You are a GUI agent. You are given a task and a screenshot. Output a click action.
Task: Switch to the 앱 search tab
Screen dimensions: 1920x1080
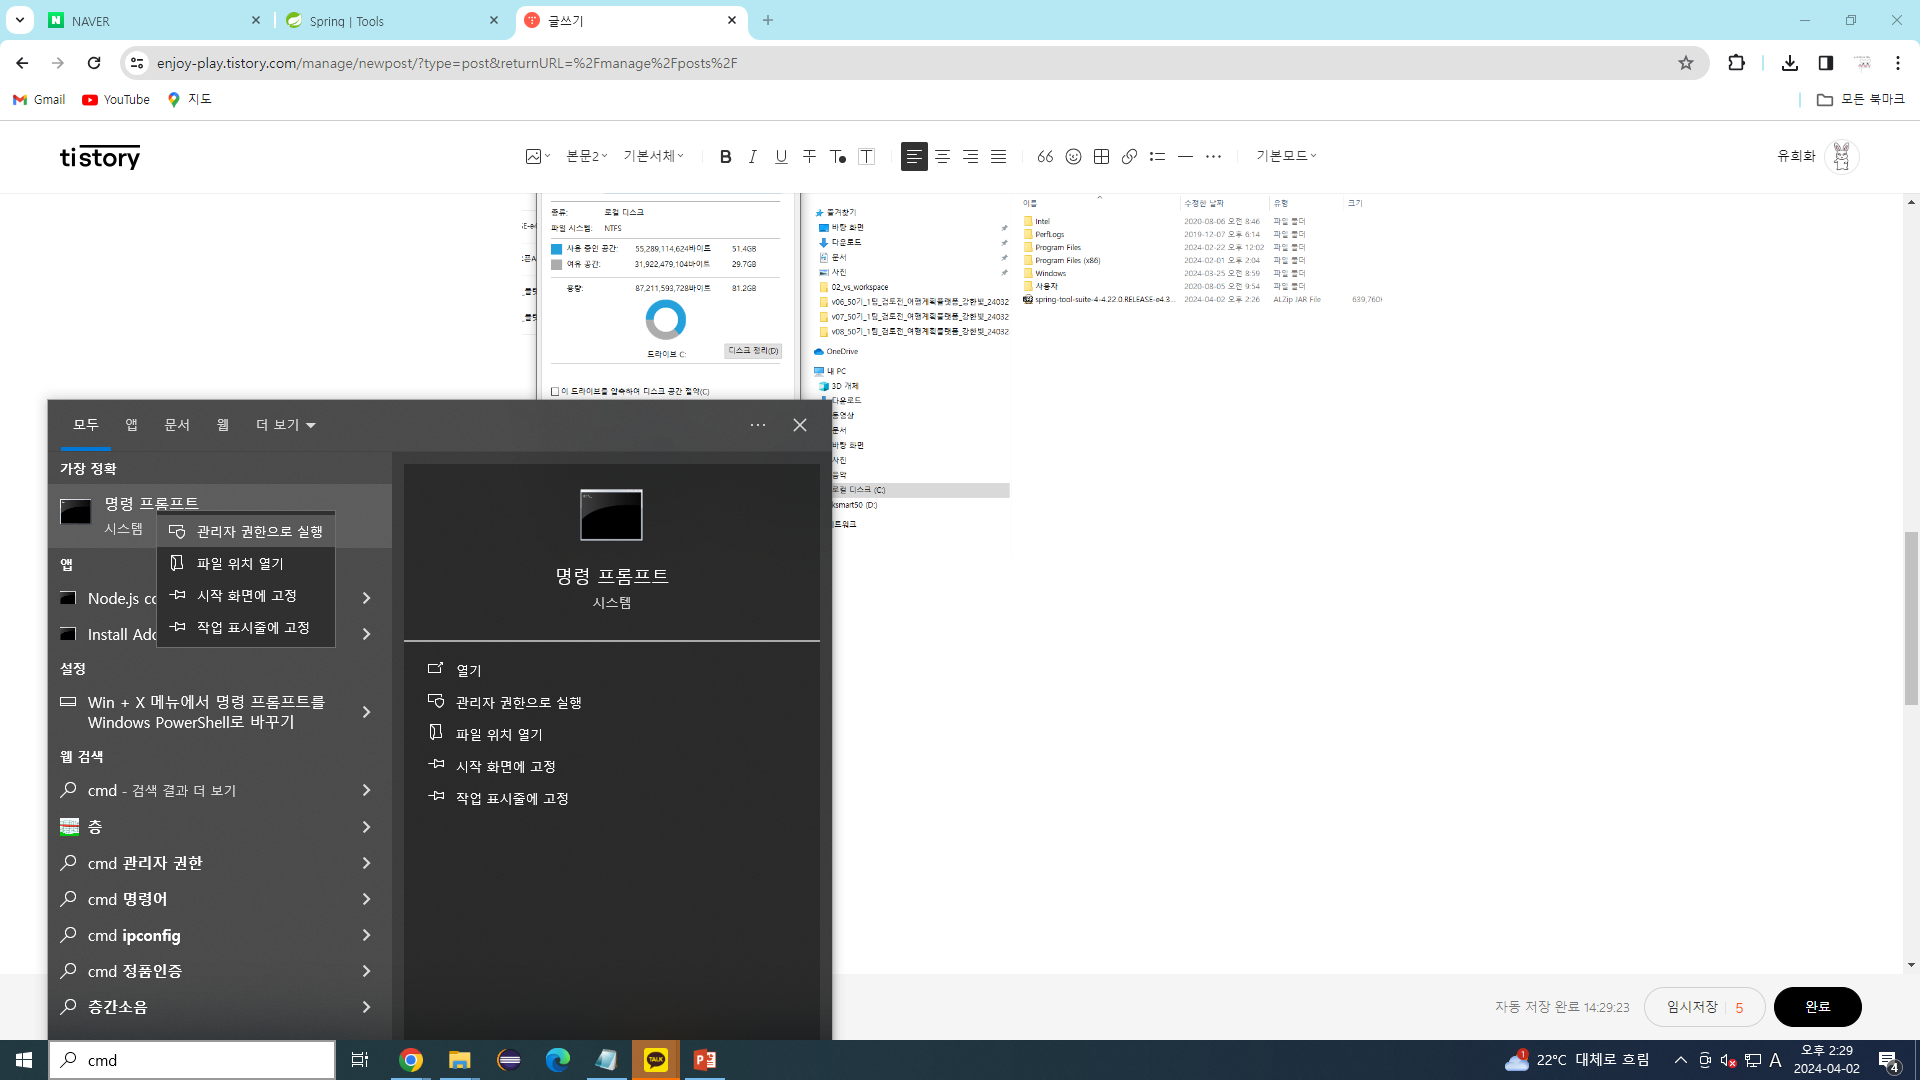point(131,425)
